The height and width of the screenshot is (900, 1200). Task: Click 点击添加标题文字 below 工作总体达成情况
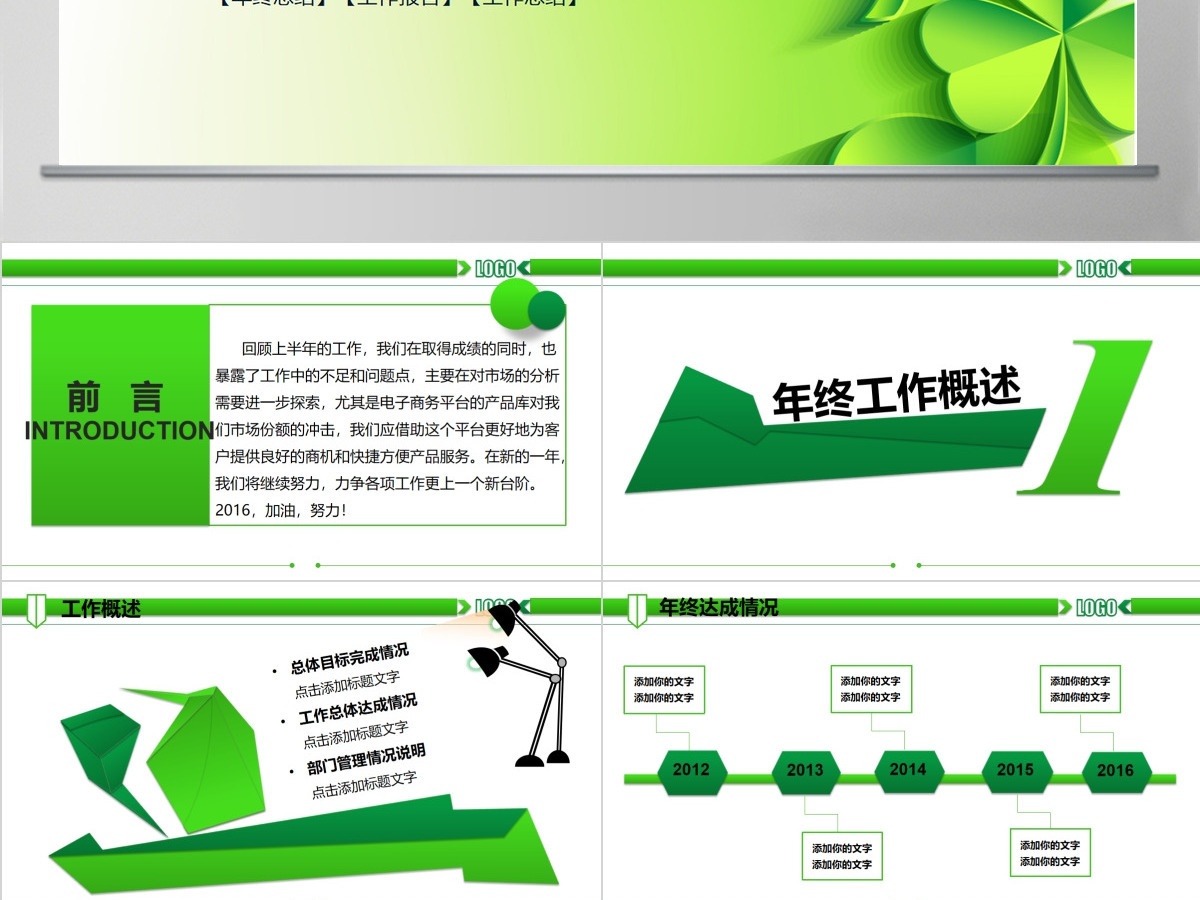tap(356, 734)
